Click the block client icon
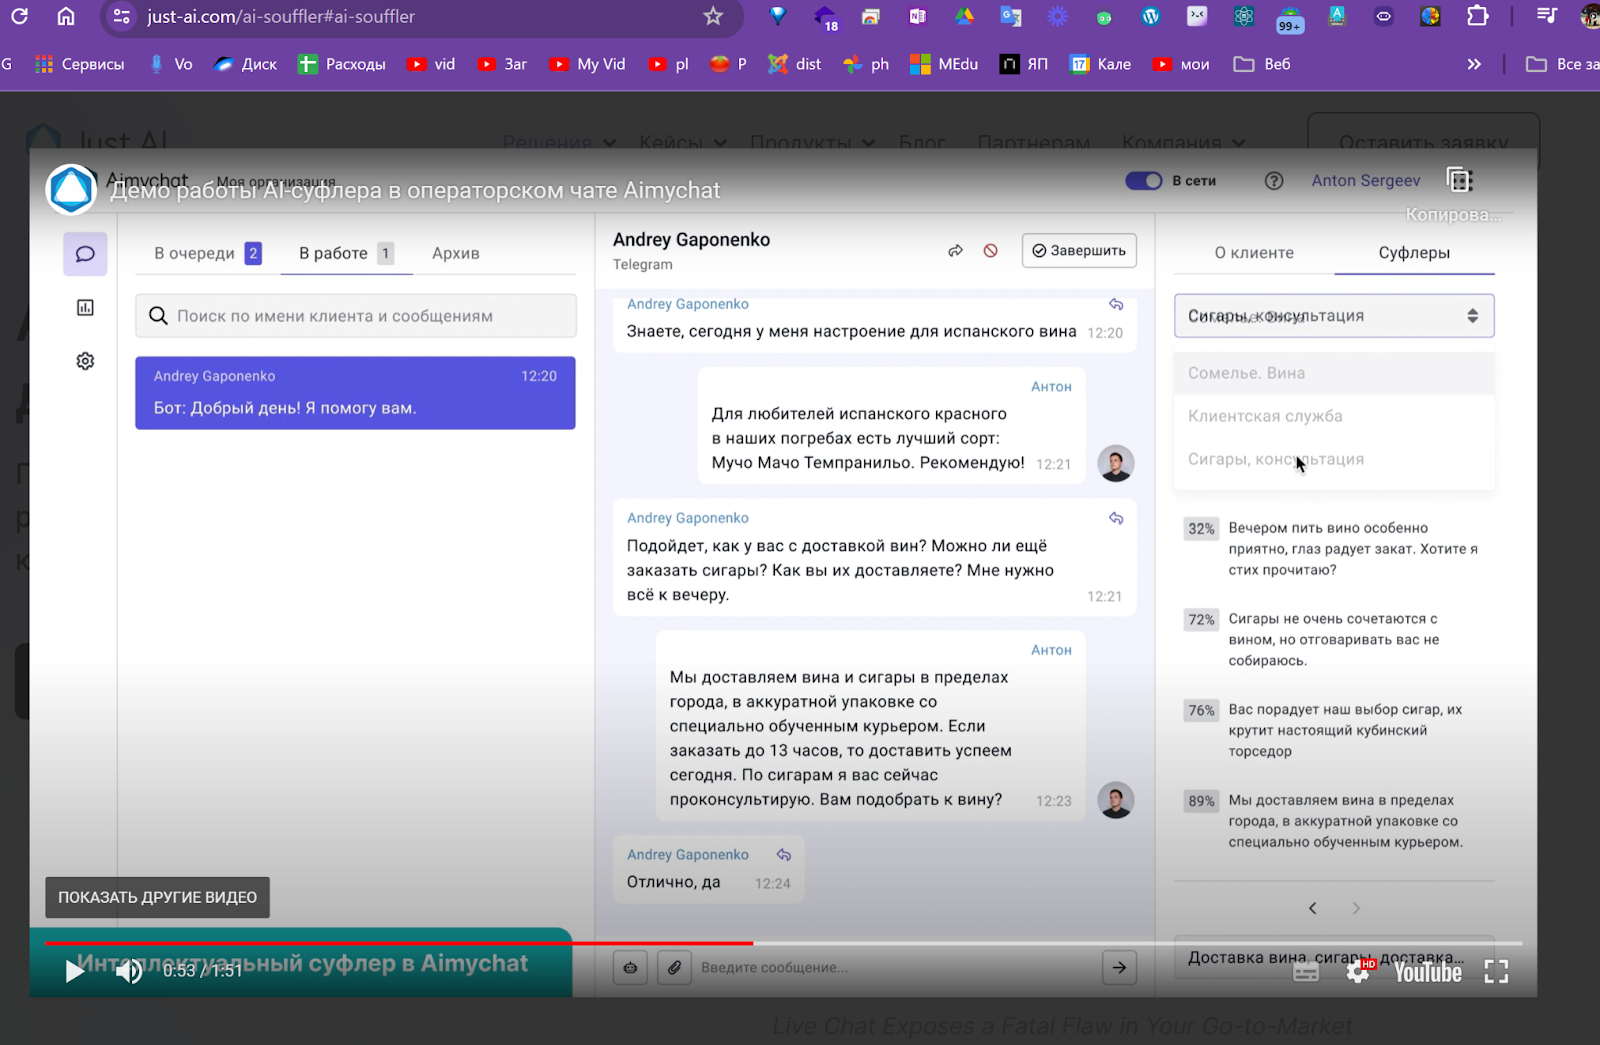Viewport: 1600px width, 1045px height. coord(990,251)
